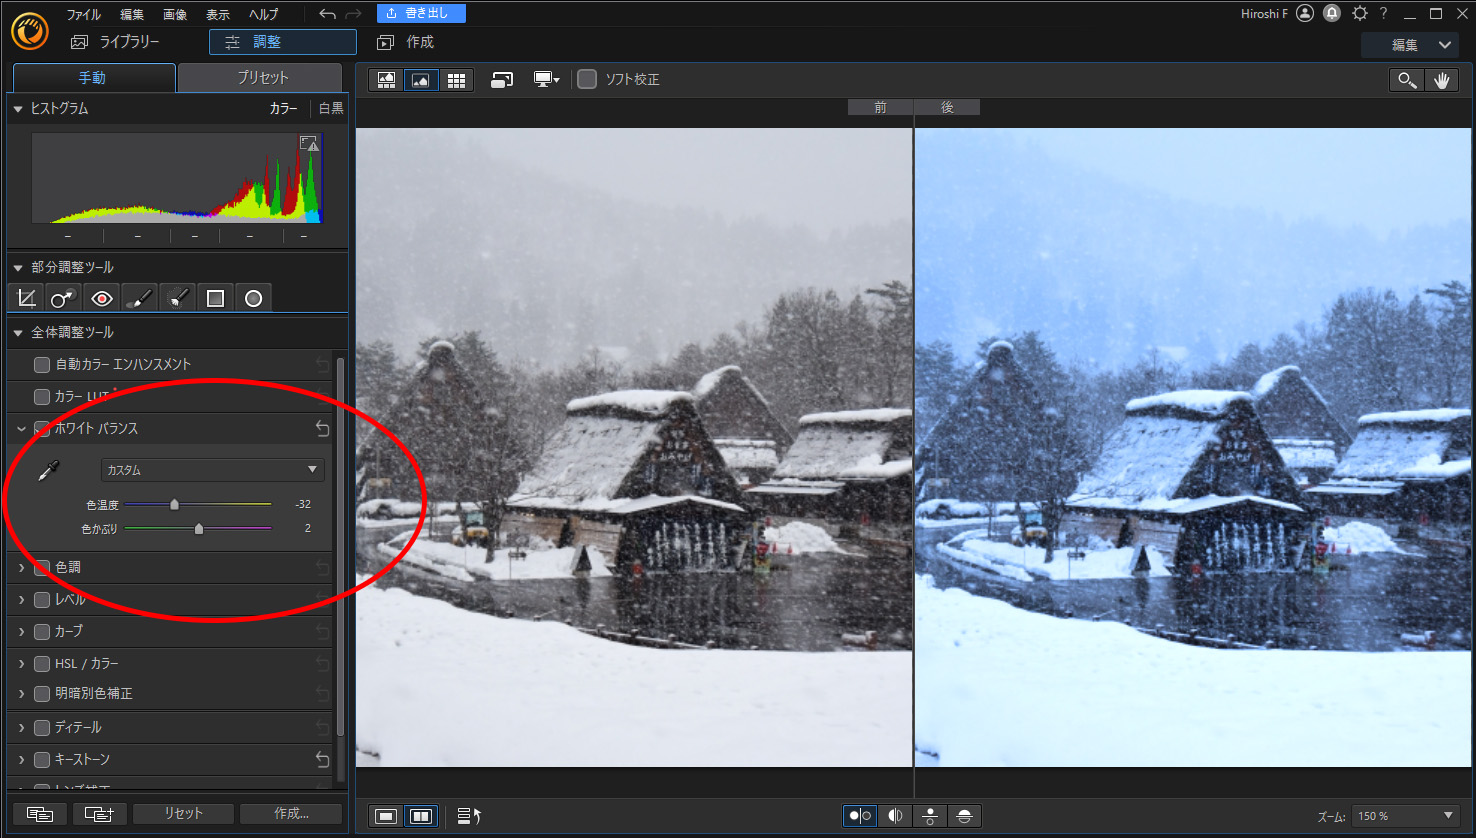Click the redo arrow in the title bar
The image size is (1476, 838).
point(353,14)
